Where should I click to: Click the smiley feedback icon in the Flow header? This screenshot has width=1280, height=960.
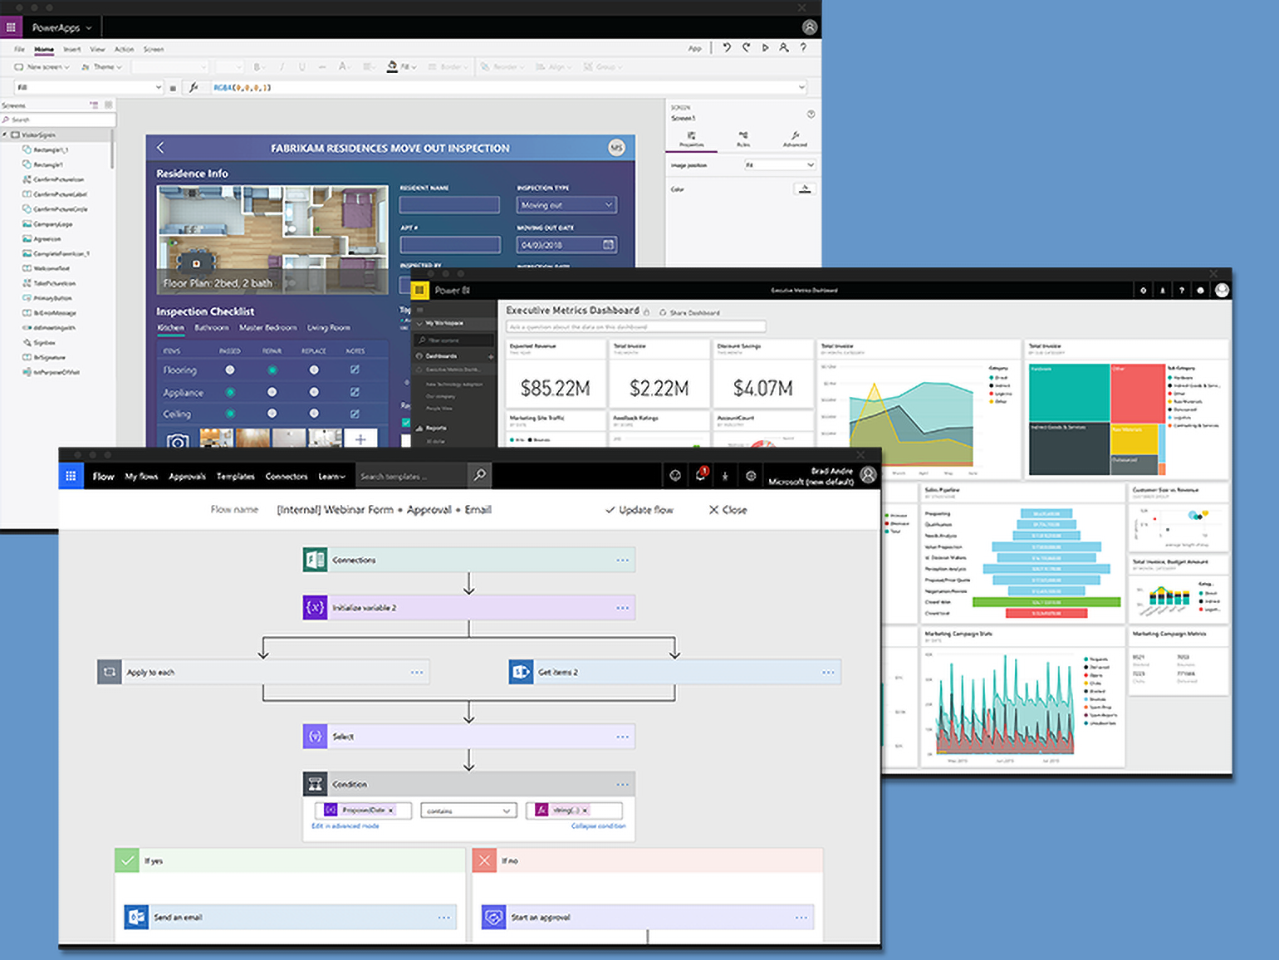tap(675, 476)
